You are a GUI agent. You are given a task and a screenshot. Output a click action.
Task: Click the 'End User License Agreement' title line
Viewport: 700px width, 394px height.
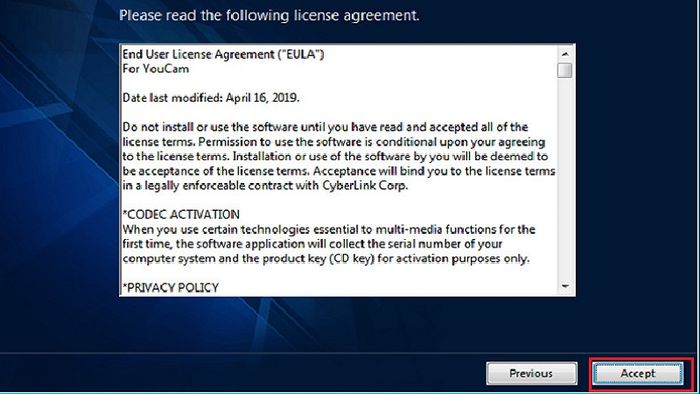(x=223, y=54)
